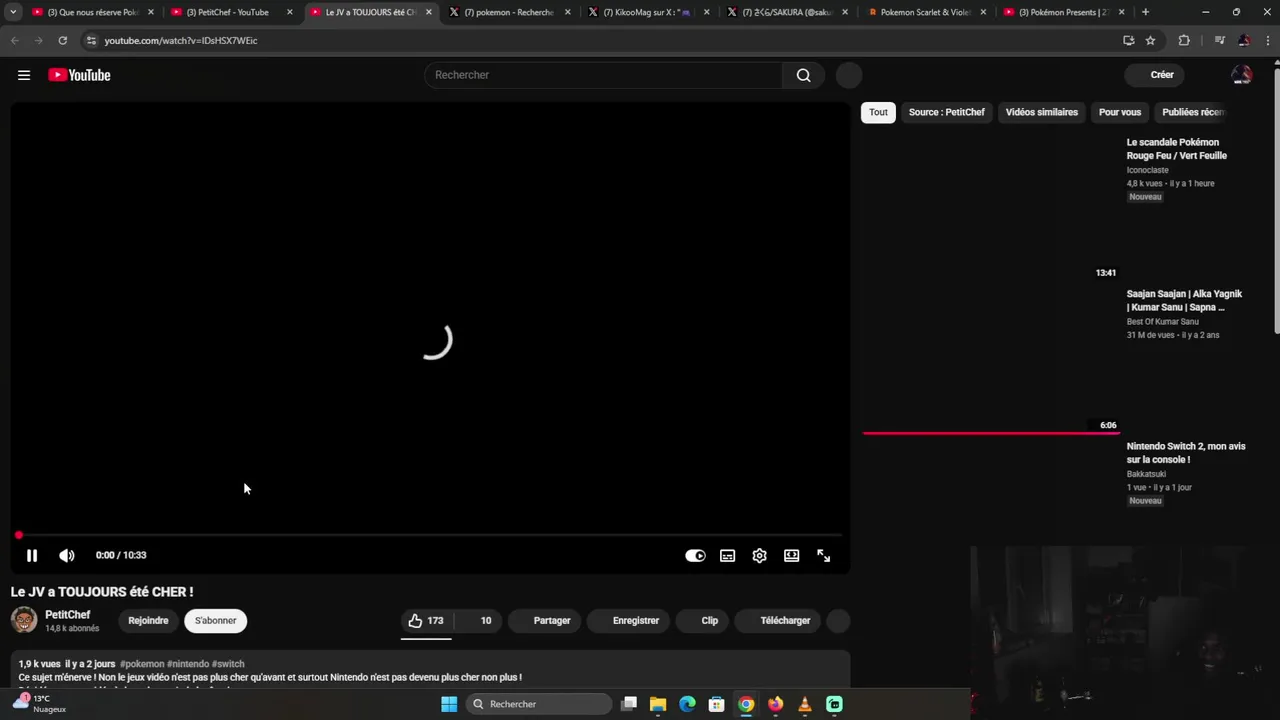Viewport: 1280px width, 720px height.
Task: Click the taskbar Rechercher search box
Action: pyautogui.click(x=539, y=704)
